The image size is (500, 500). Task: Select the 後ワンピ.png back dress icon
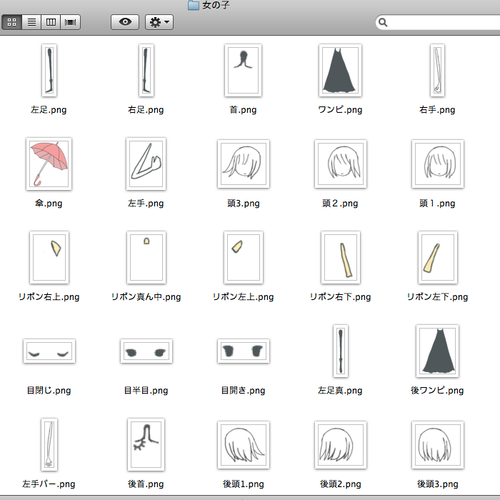point(437,351)
